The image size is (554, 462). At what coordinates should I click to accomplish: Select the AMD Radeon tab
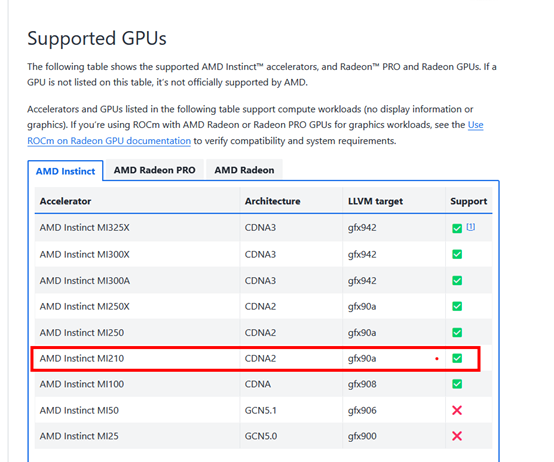244,170
